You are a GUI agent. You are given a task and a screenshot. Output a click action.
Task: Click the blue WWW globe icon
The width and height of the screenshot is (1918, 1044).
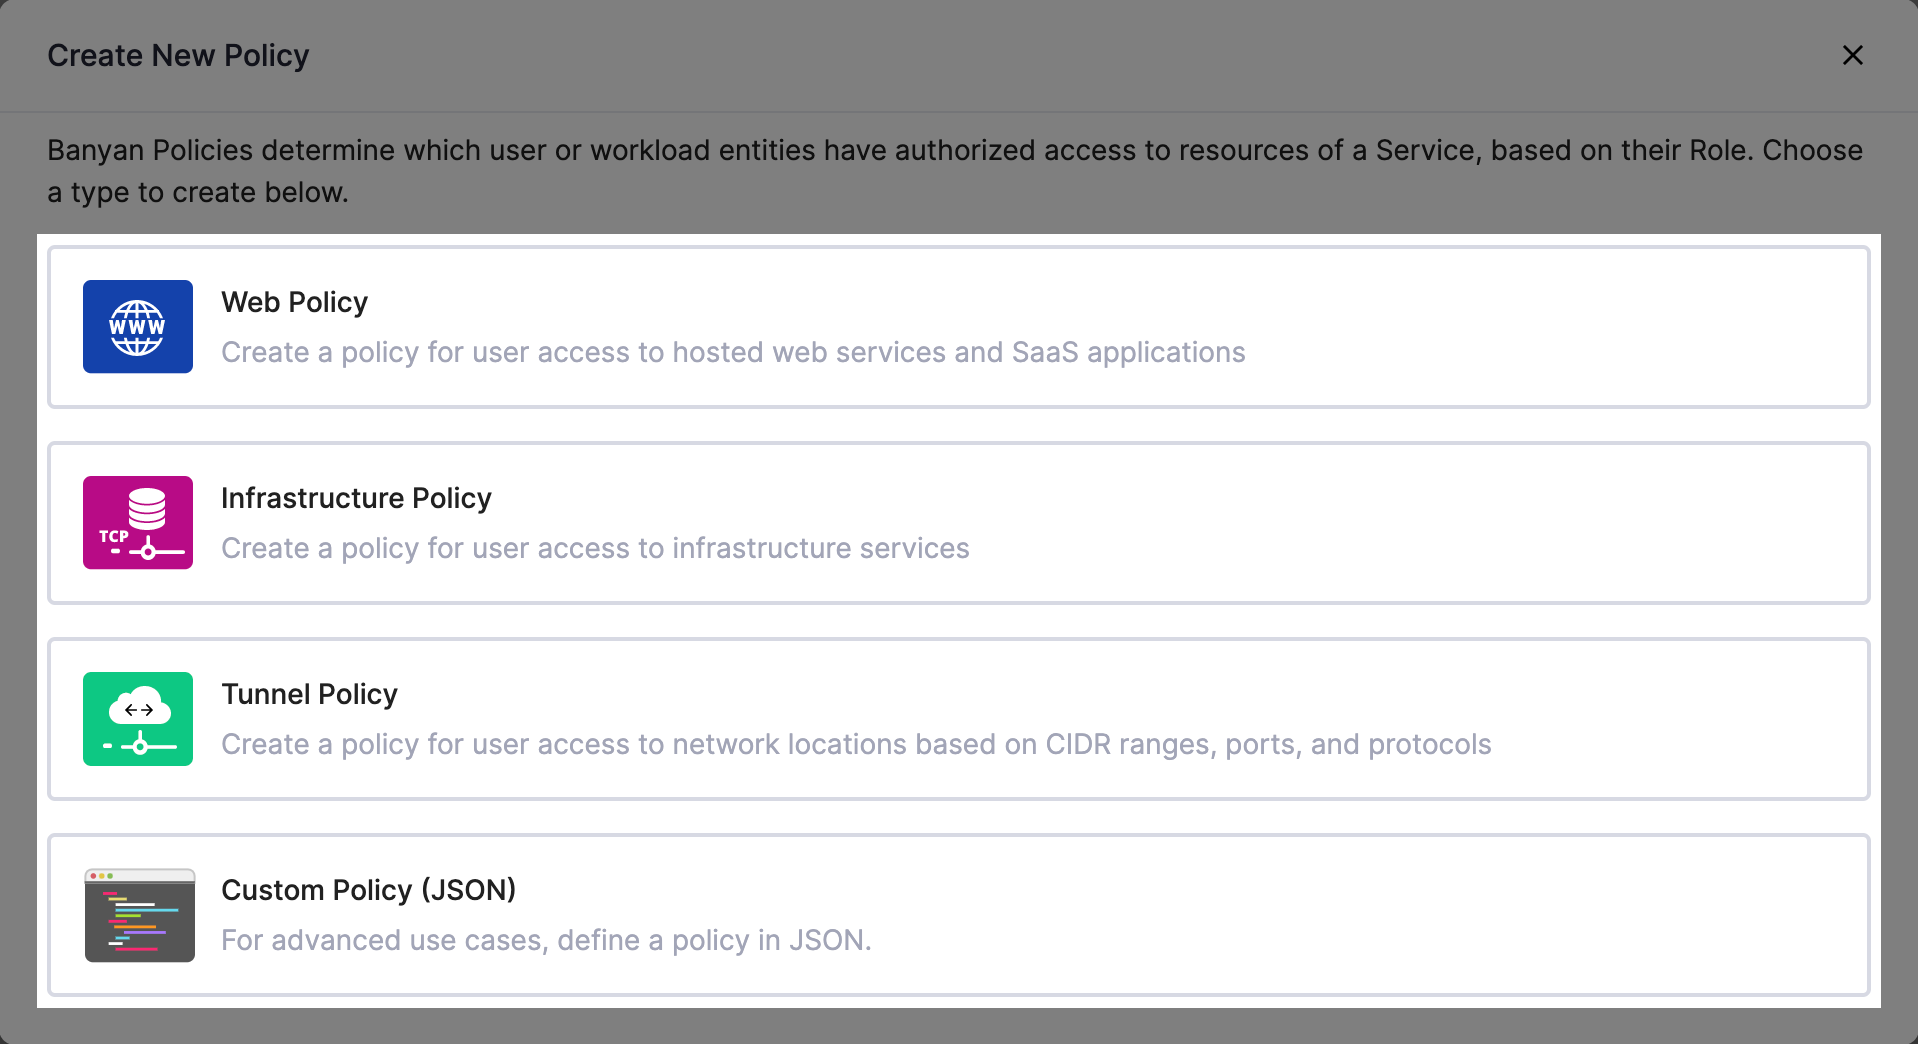point(138,327)
